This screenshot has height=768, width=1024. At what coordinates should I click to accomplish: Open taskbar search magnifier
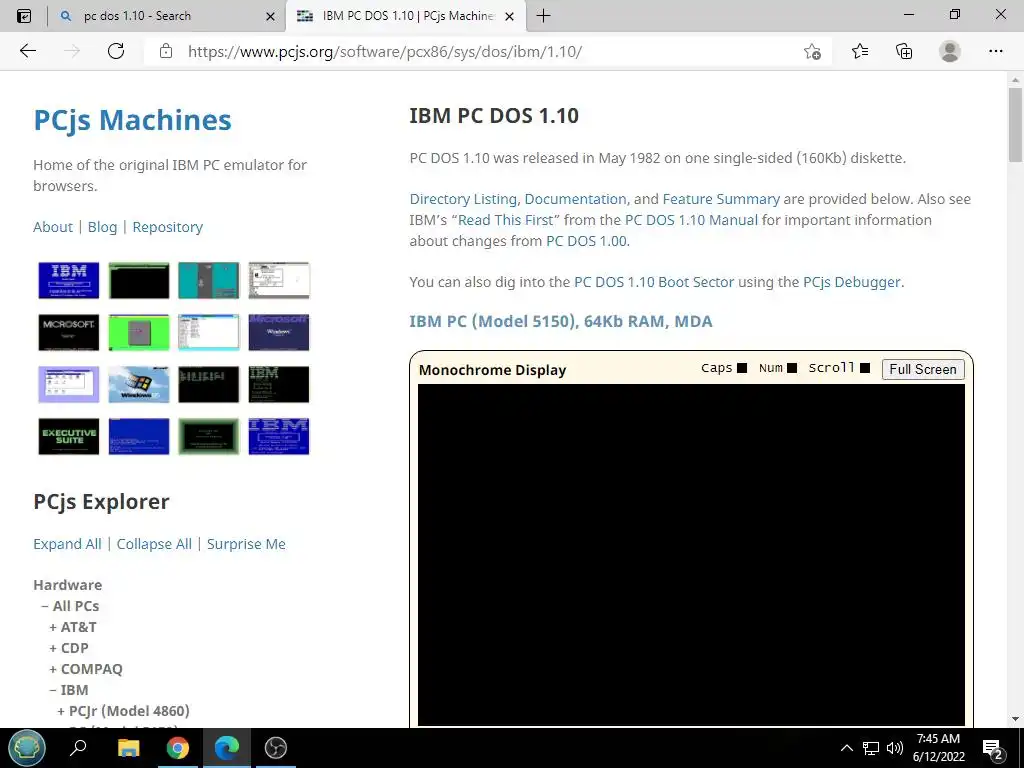78,748
